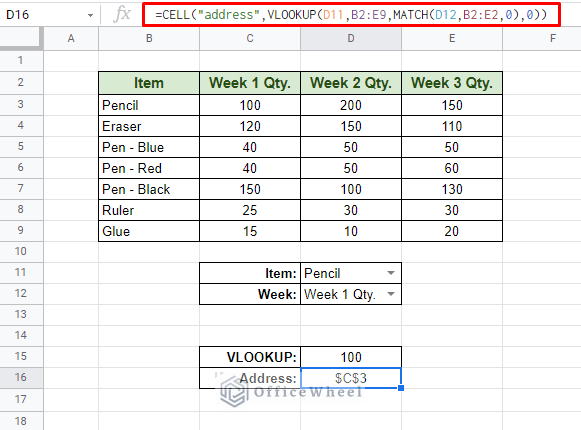Select row 3 header
This screenshot has width=581, height=430.
(x=21, y=105)
